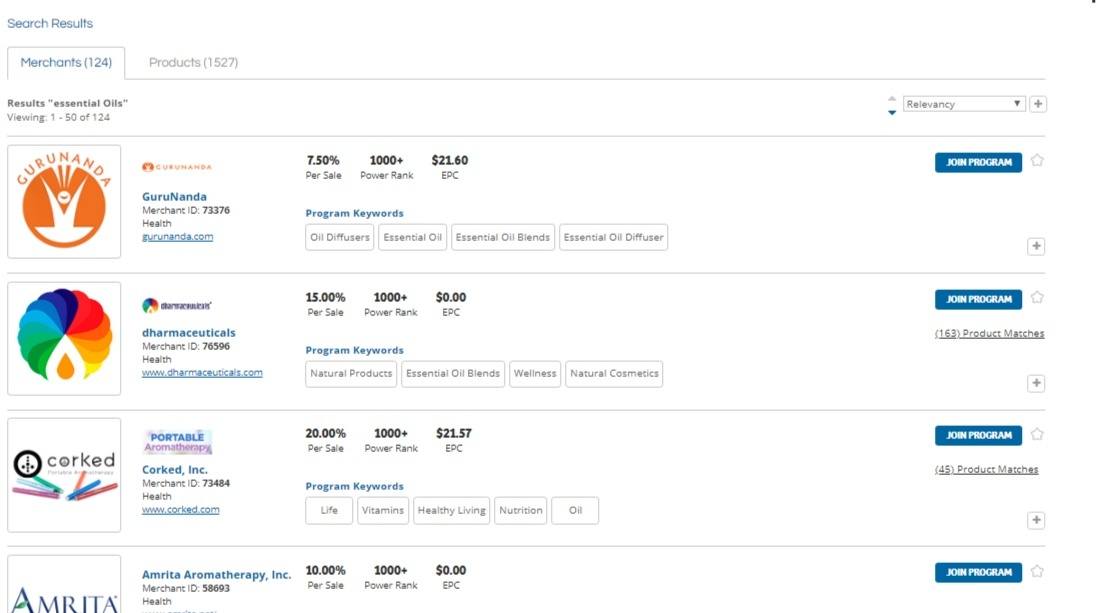Image resolution: width=1100 pixels, height=613 pixels.
Task: Click the plus button beside Relevancy dropdown
Action: click(x=1038, y=104)
